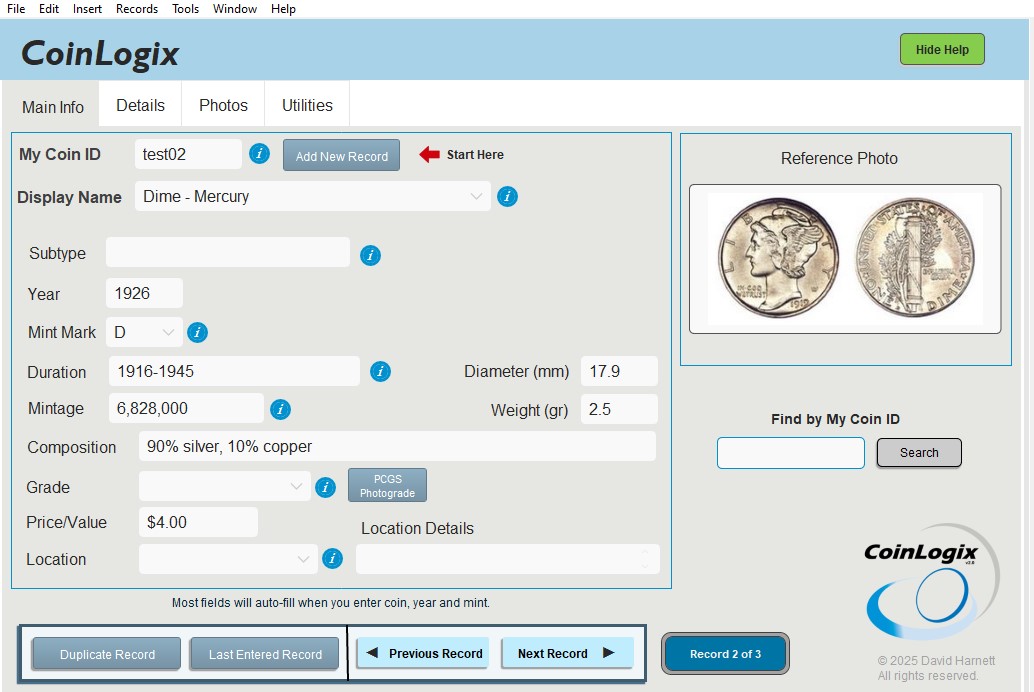Open the Window menu

(x=235, y=9)
